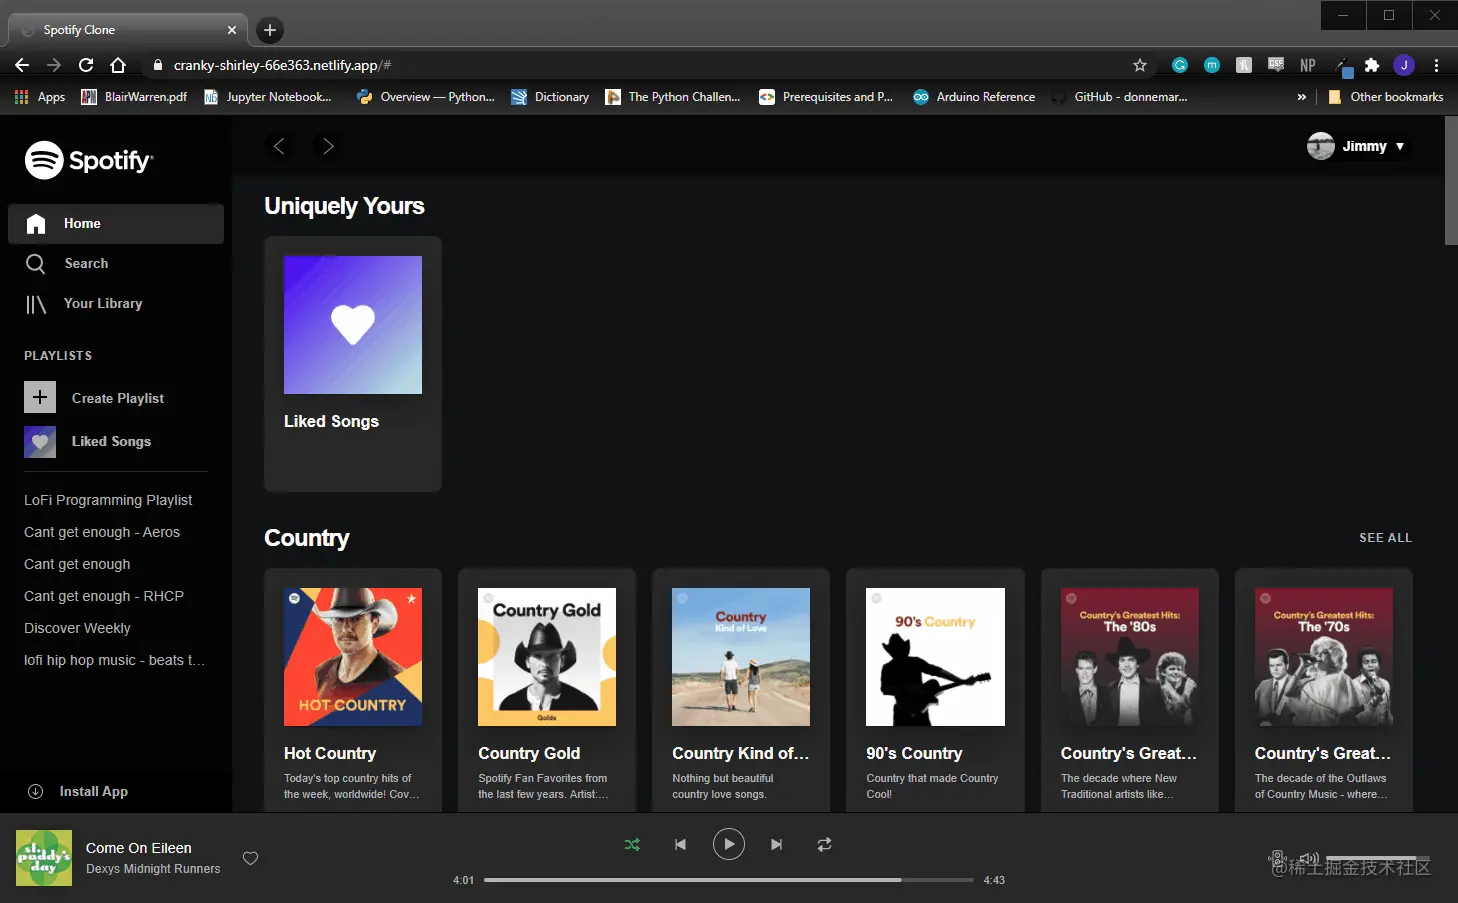The height and width of the screenshot is (903, 1458).
Task: Click the song progress bar
Action: tap(729, 880)
